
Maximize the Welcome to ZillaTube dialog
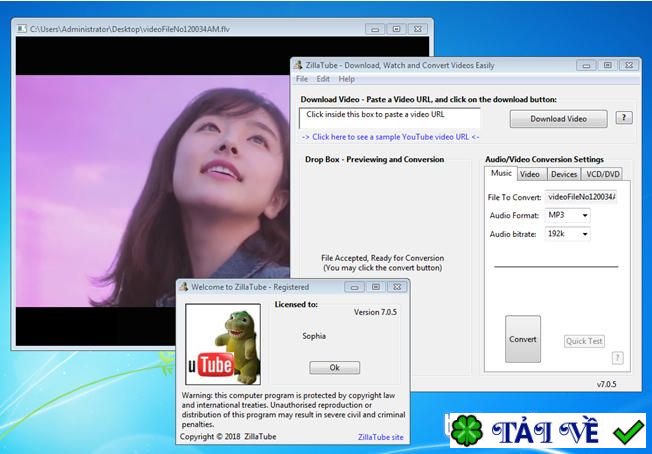point(375,287)
